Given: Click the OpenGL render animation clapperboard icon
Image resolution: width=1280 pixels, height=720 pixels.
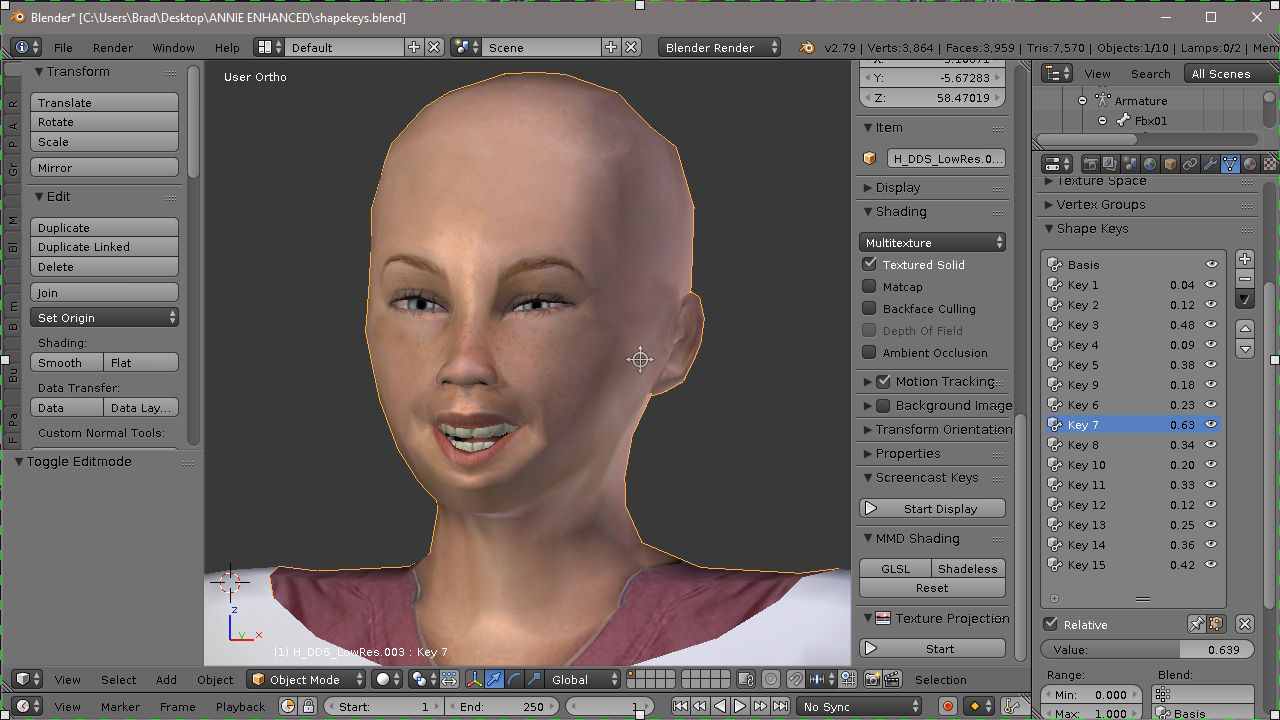Looking at the screenshot, I should point(891,680).
